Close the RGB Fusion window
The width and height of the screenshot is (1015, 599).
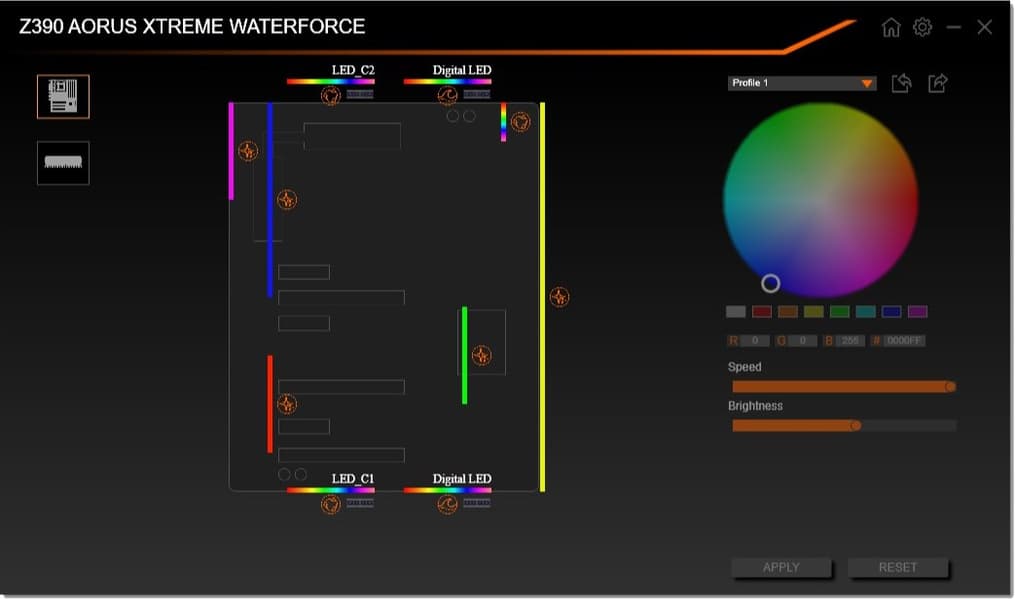point(985,27)
